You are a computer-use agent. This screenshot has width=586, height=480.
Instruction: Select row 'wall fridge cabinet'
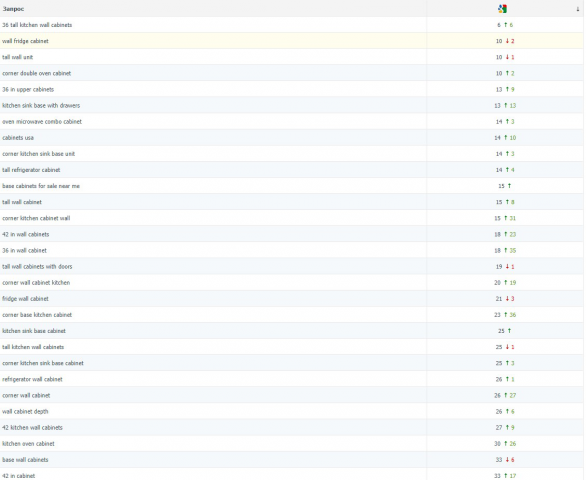[292, 41]
